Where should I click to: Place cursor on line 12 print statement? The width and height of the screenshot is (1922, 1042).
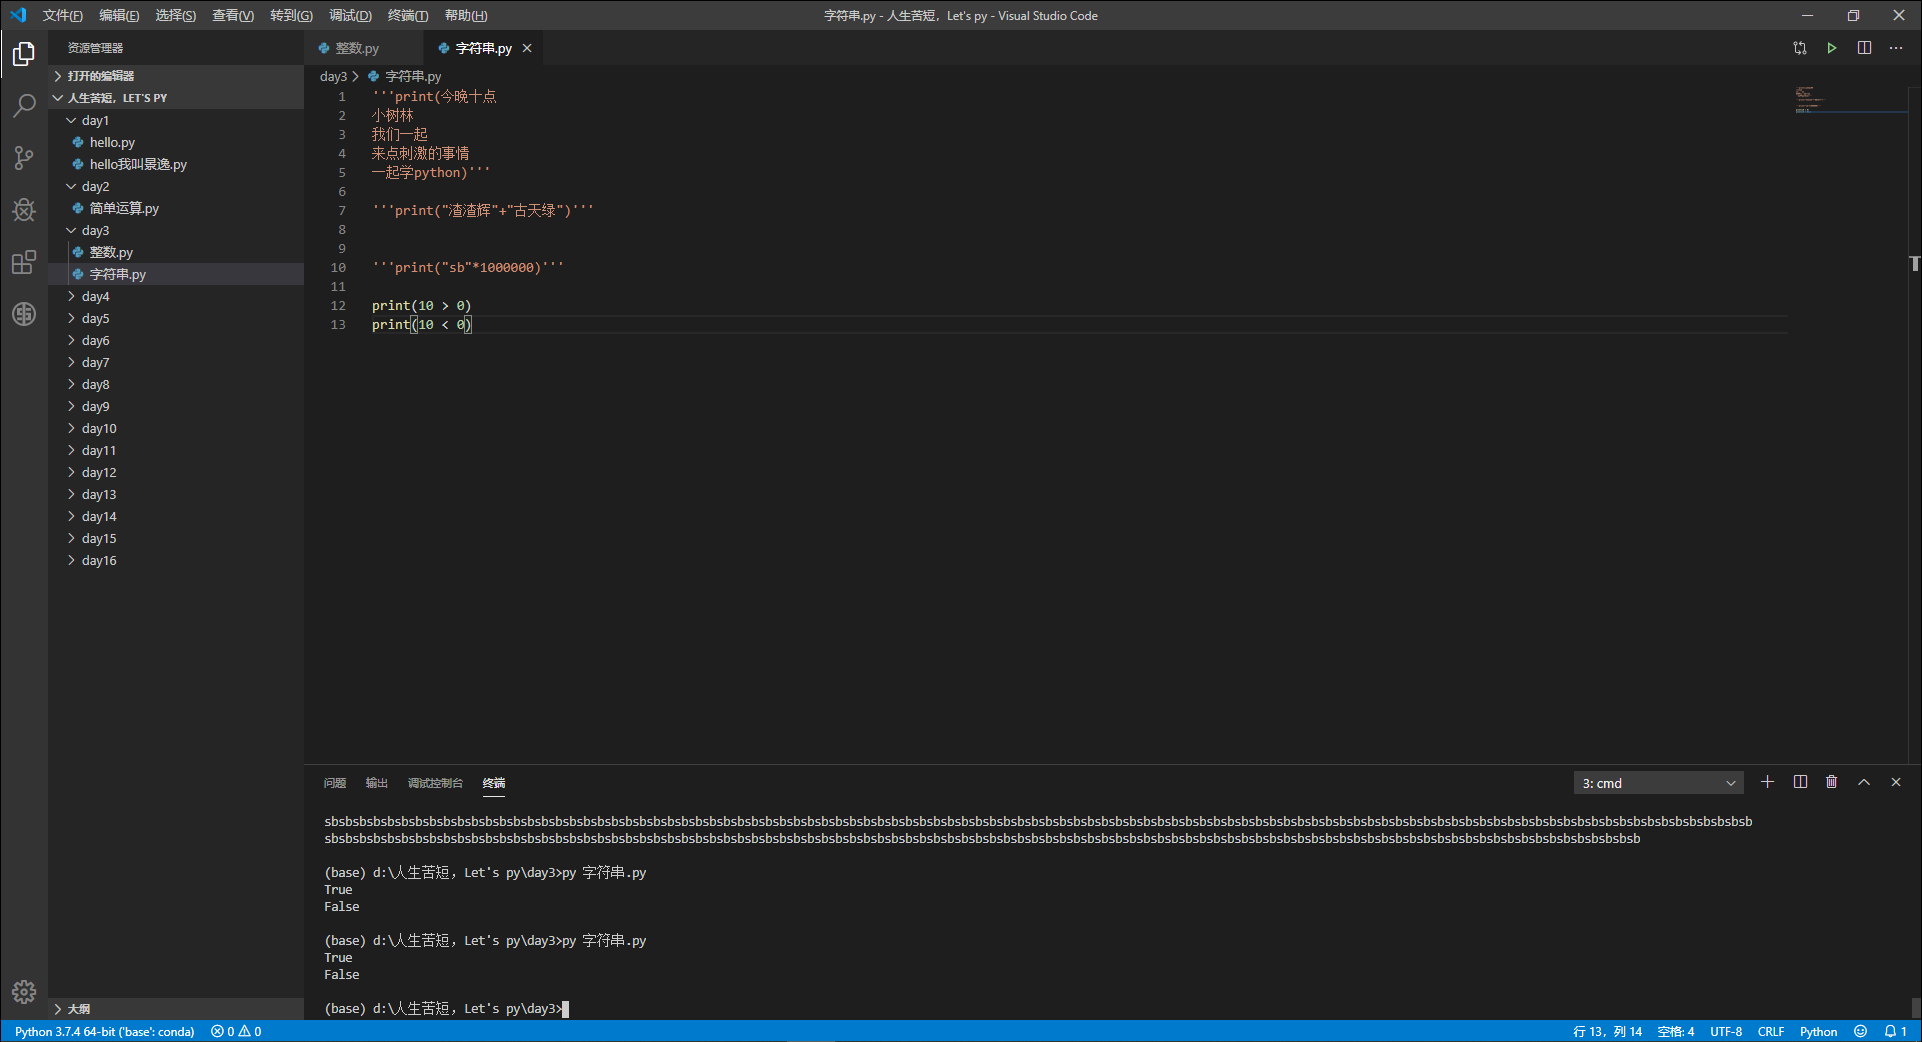[x=421, y=306]
